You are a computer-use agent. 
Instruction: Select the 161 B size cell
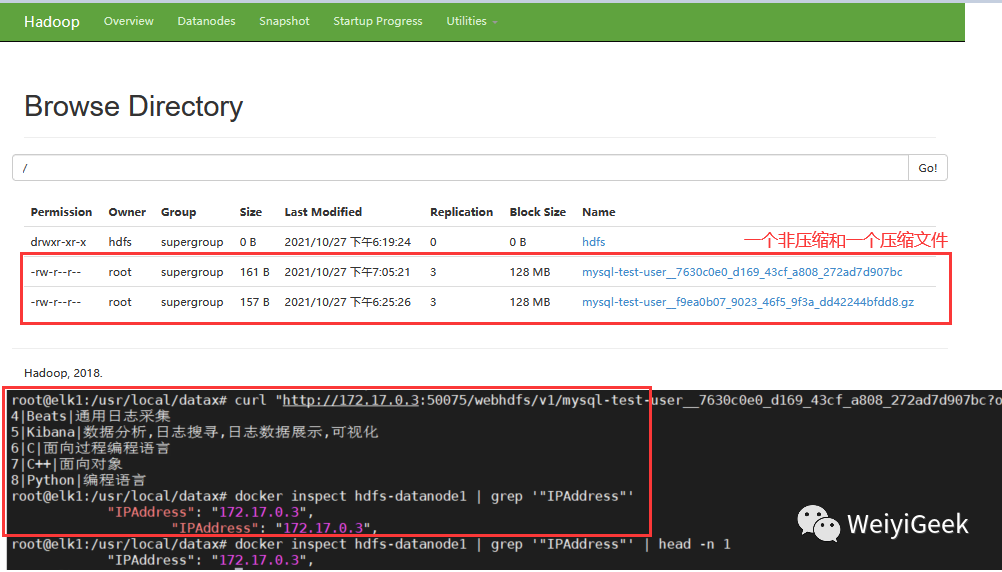254,272
